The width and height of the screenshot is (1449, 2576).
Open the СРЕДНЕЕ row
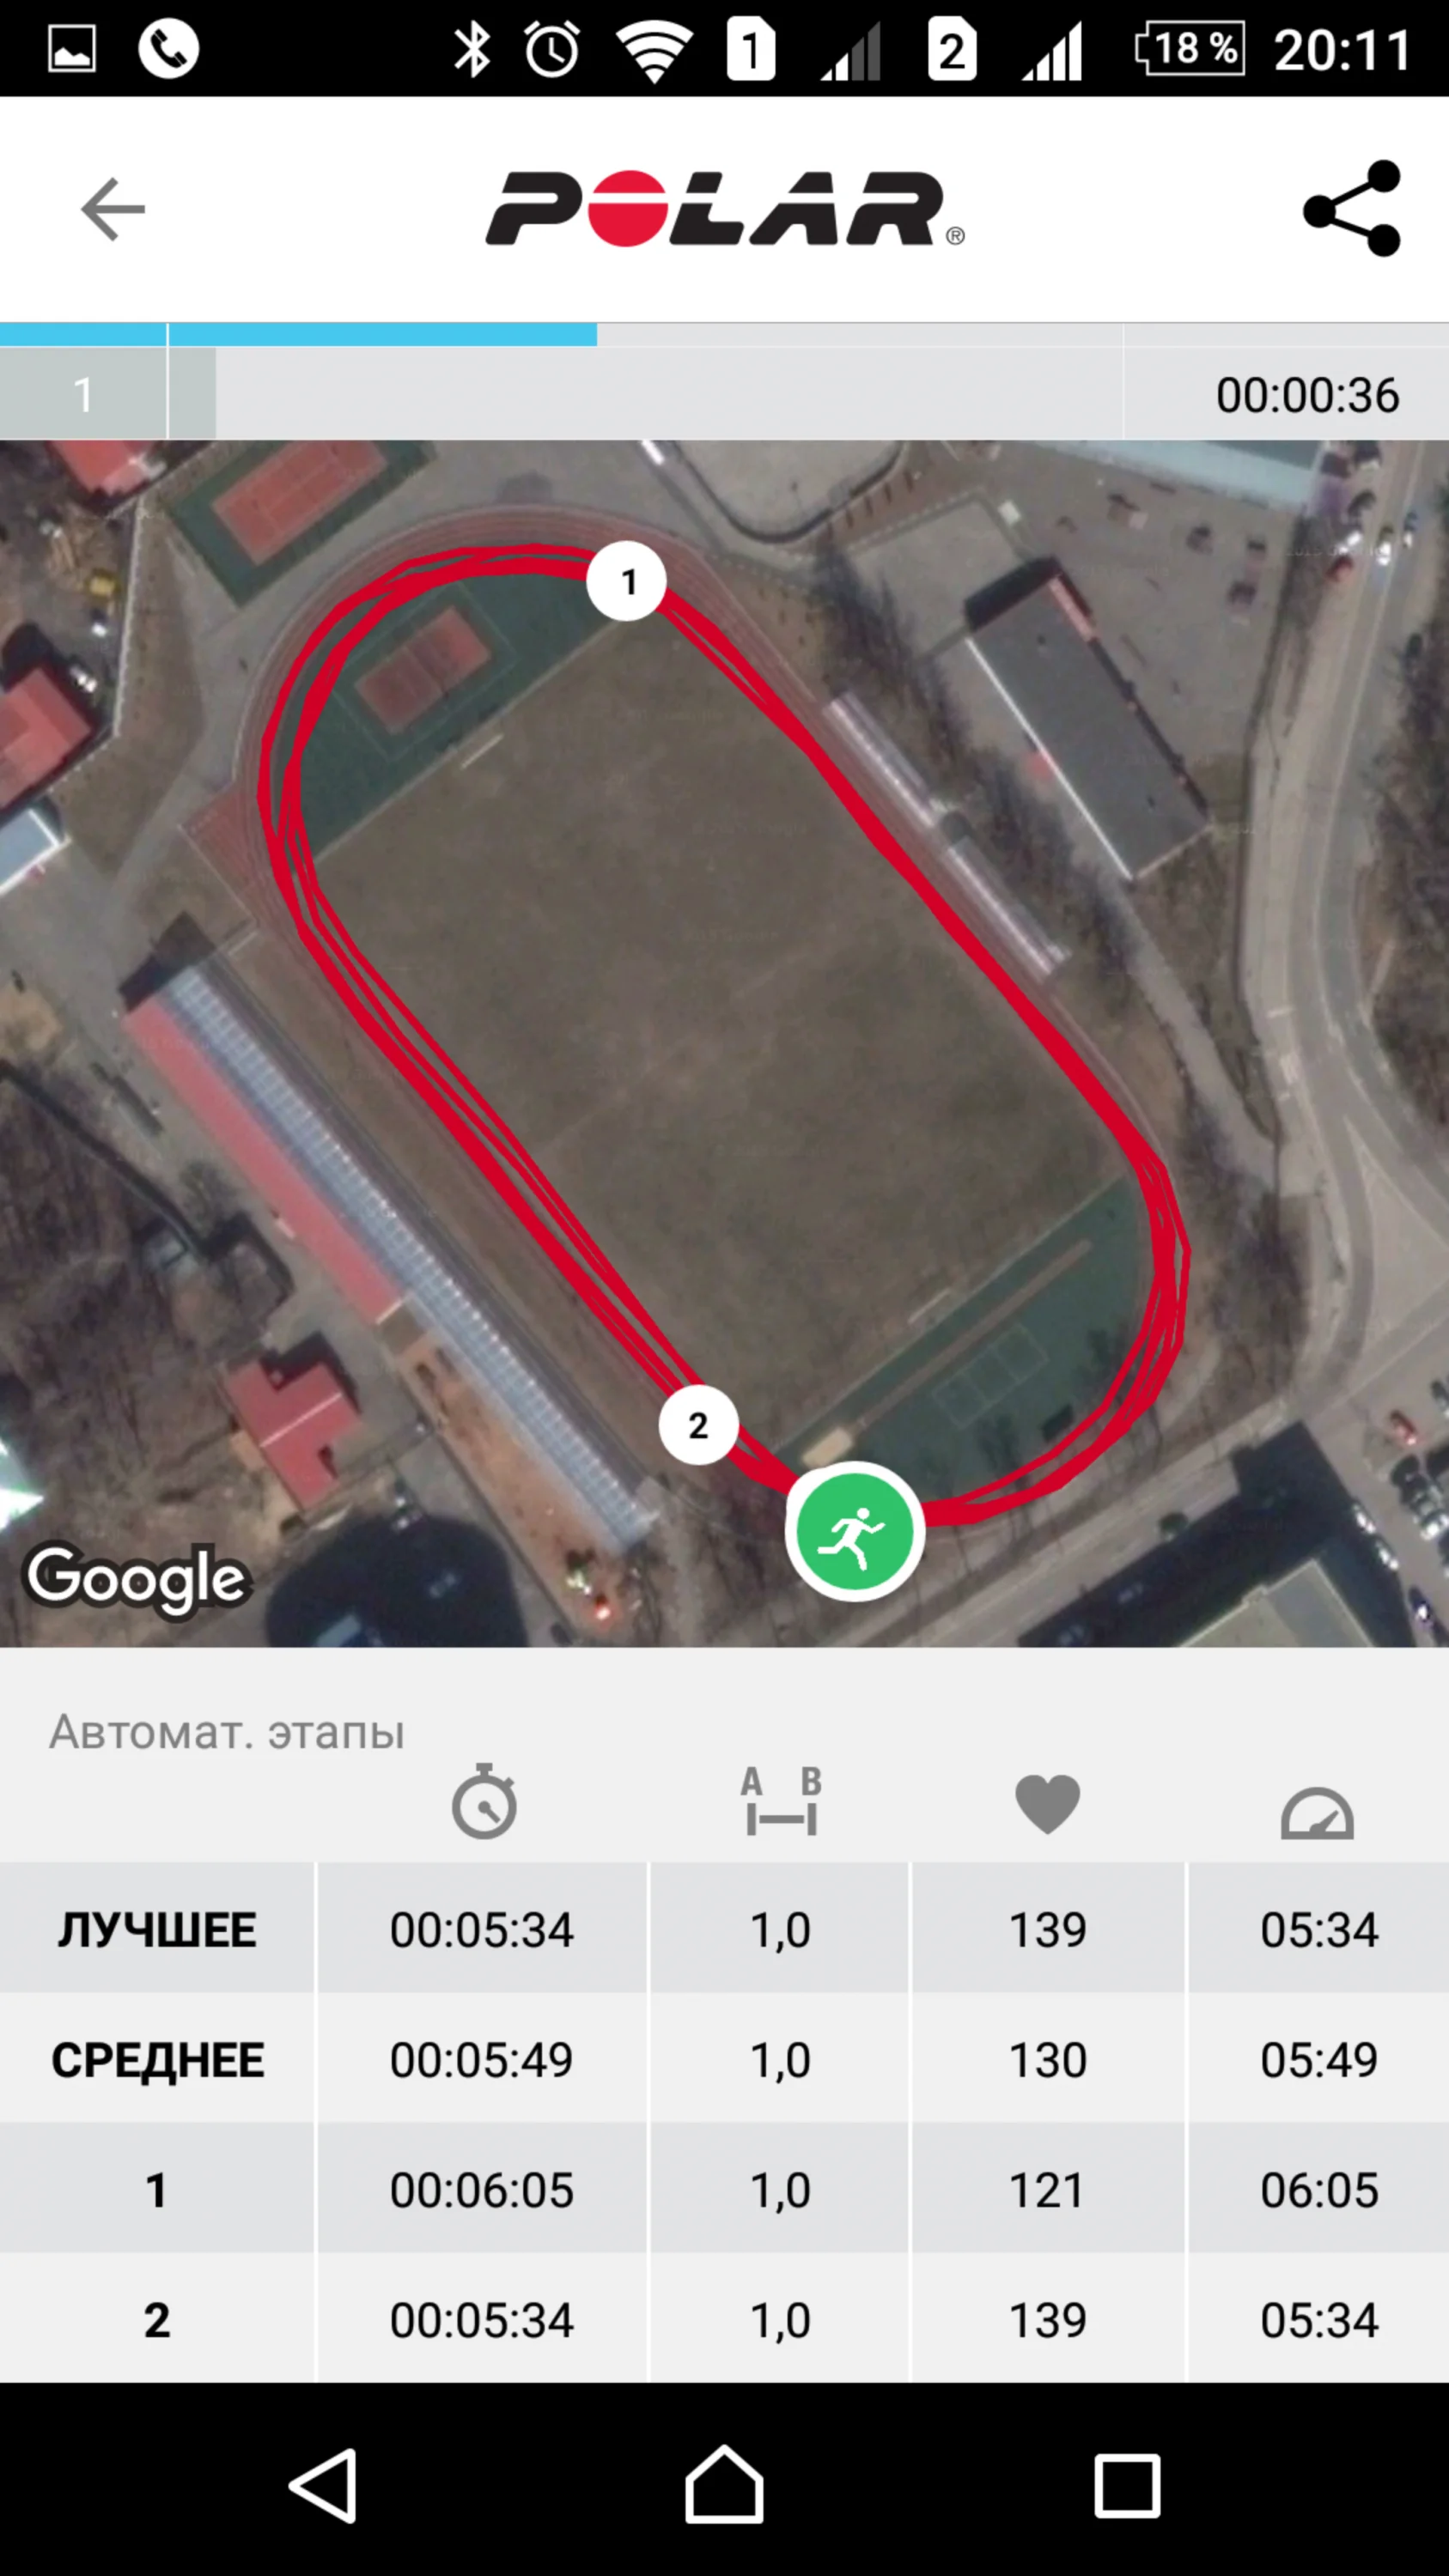pos(724,2058)
